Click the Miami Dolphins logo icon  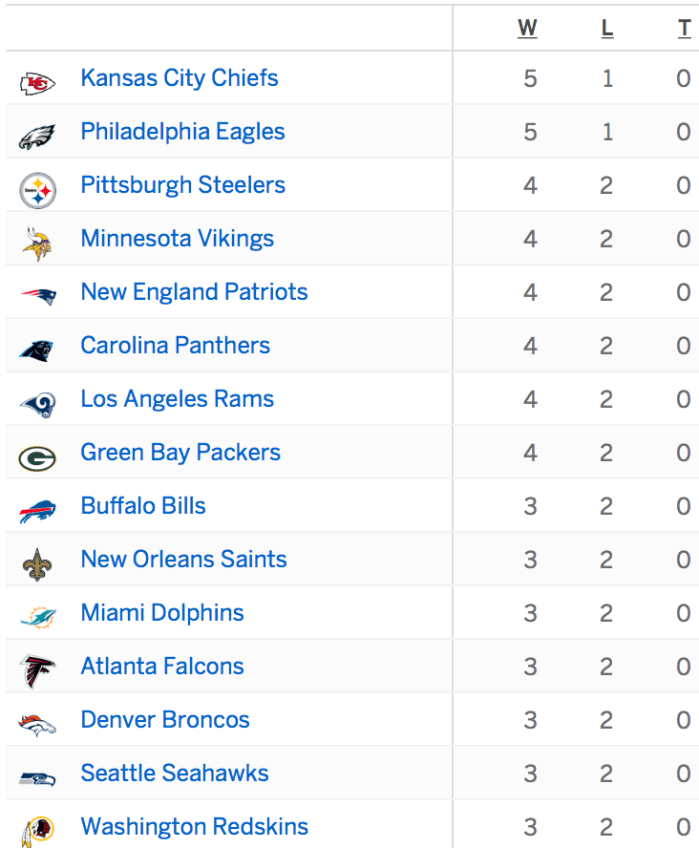click(37, 617)
